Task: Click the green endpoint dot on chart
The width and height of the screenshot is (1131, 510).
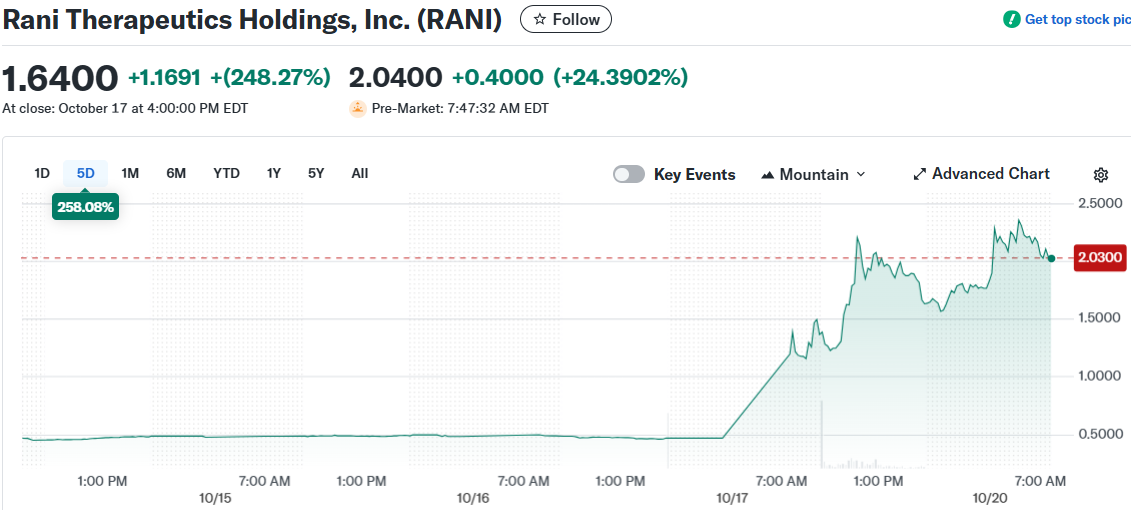Action: [1051, 258]
